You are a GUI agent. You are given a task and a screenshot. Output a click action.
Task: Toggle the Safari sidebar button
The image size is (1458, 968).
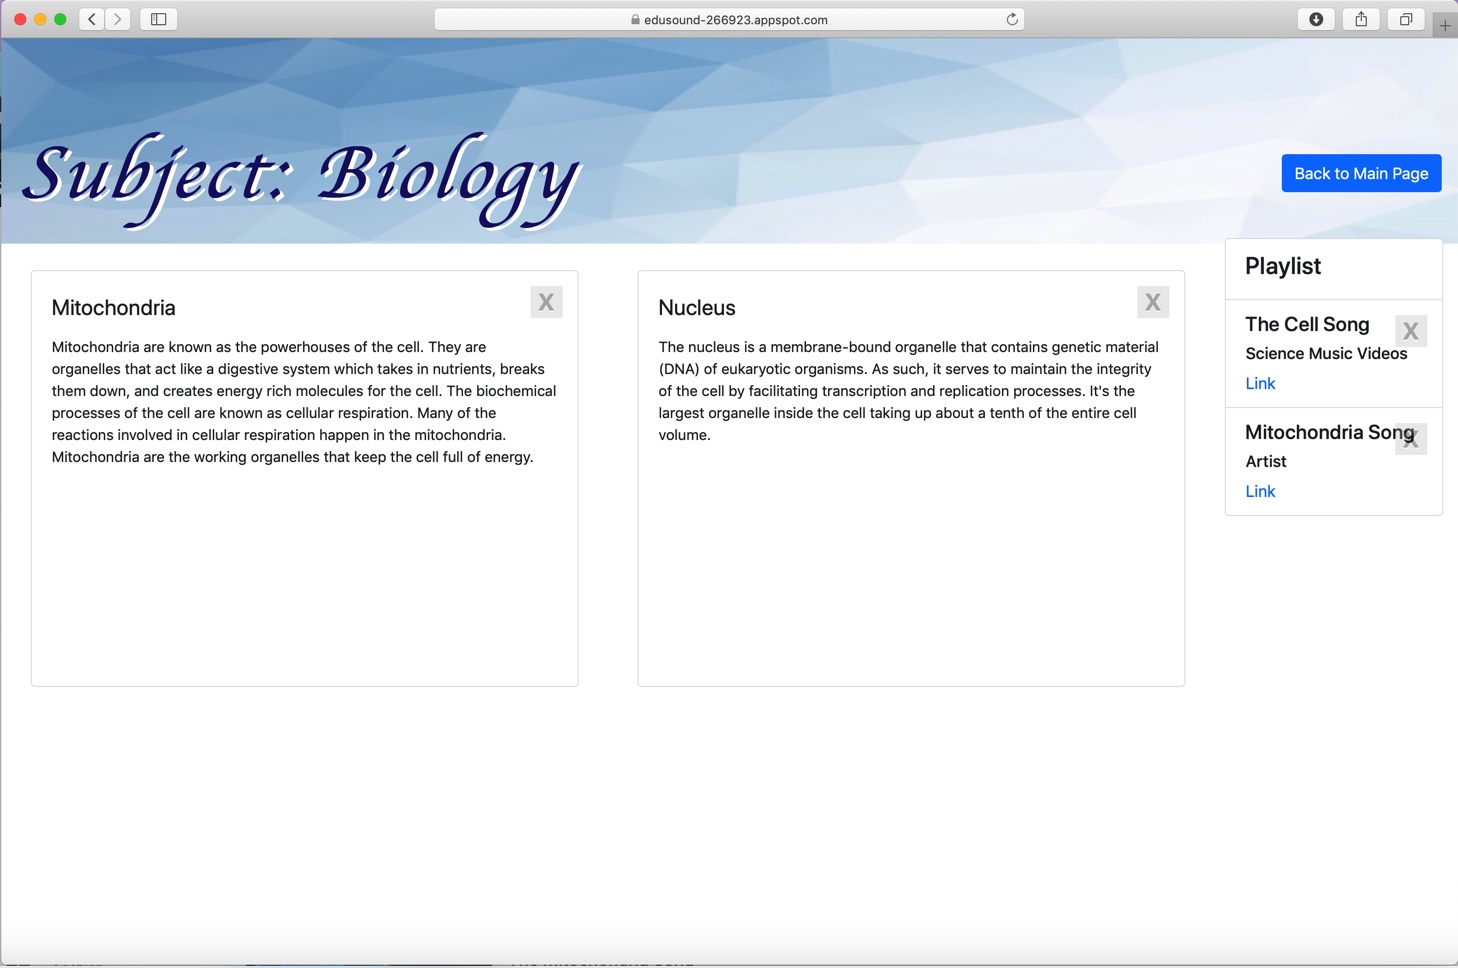tap(159, 19)
